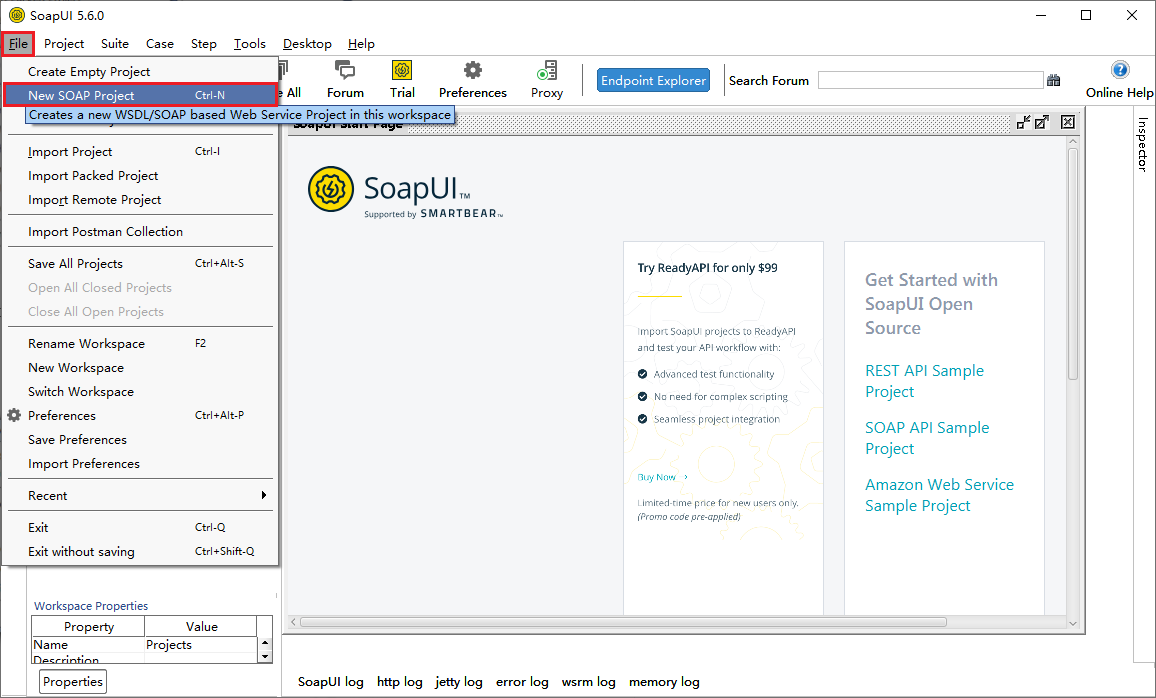The width and height of the screenshot is (1156, 698).
Task: Click the Online Help icon
Action: point(1119,80)
